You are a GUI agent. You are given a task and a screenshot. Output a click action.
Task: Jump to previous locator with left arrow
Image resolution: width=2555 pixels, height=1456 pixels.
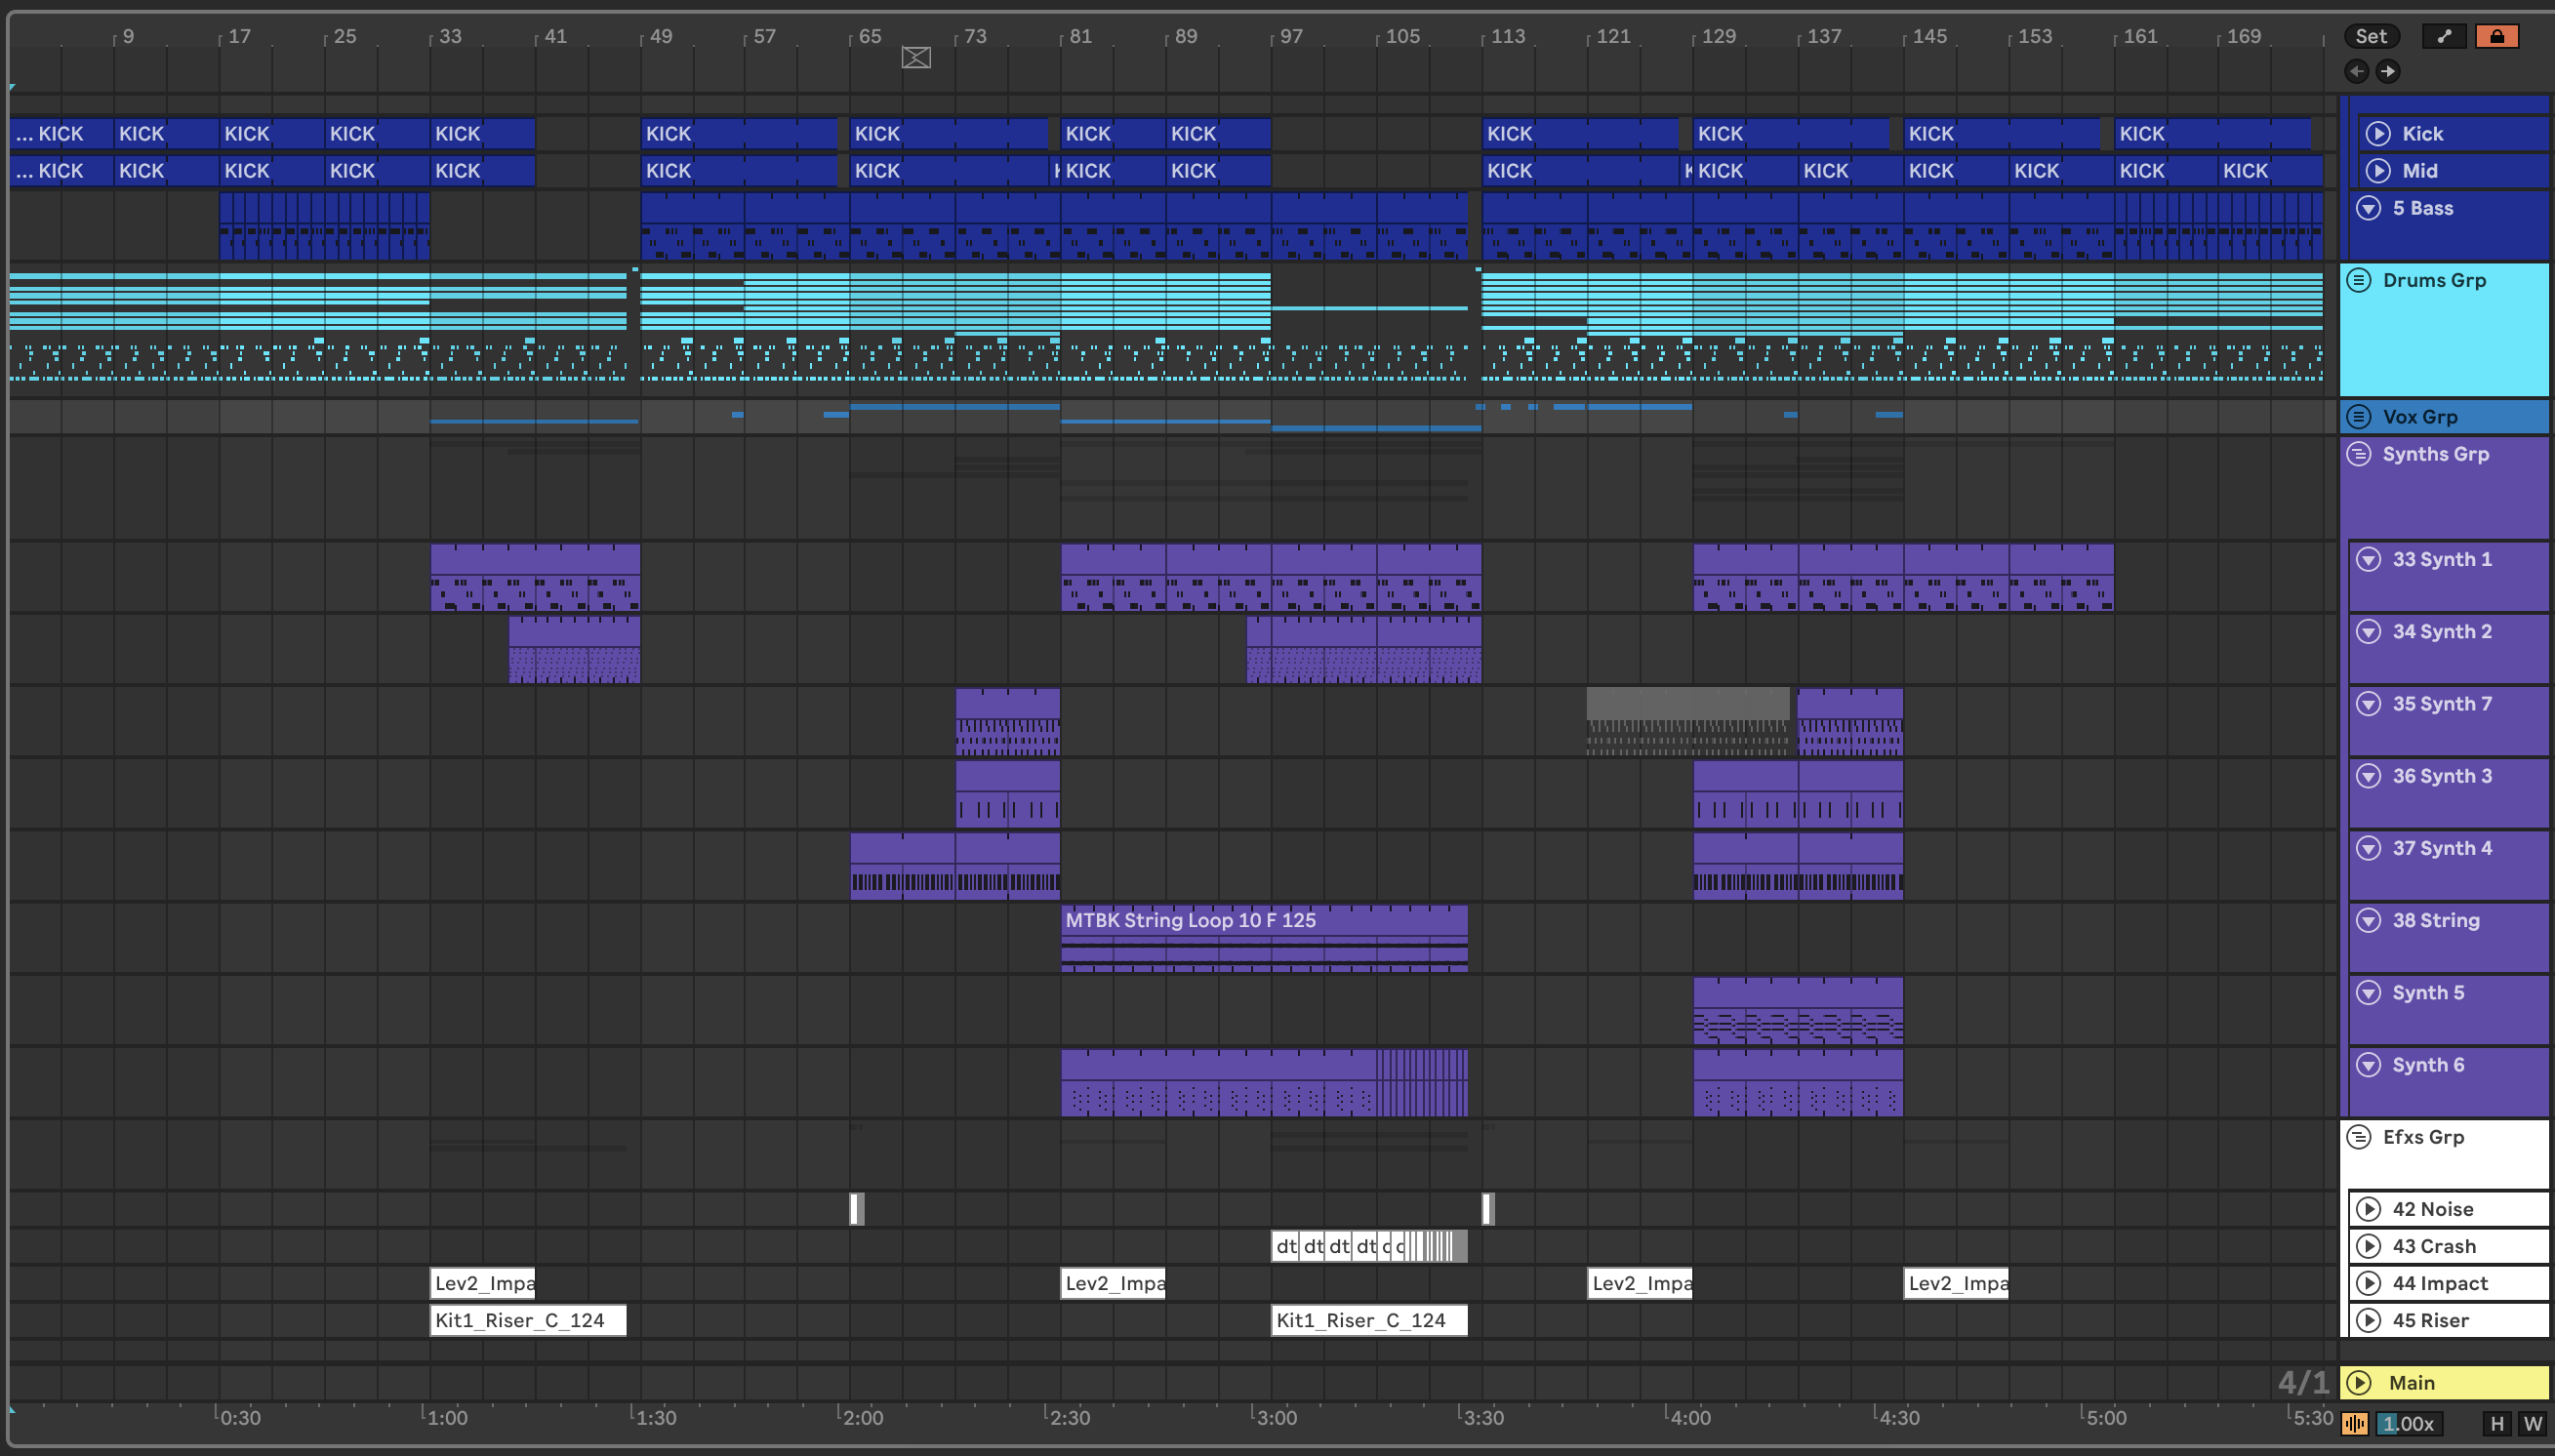coord(2356,71)
